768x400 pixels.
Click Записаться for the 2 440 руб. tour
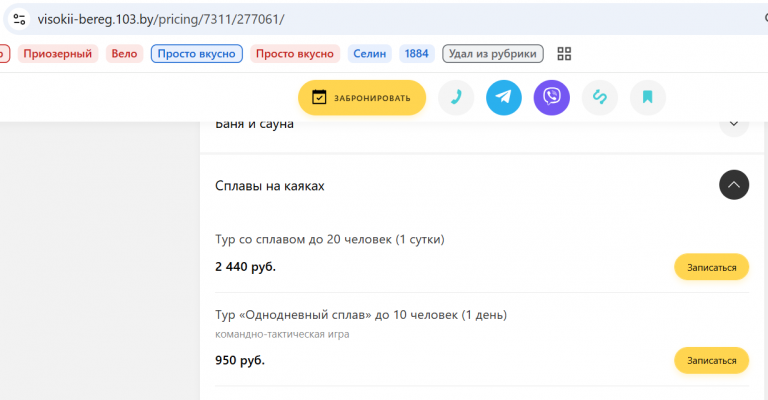pyautogui.click(x=712, y=267)
